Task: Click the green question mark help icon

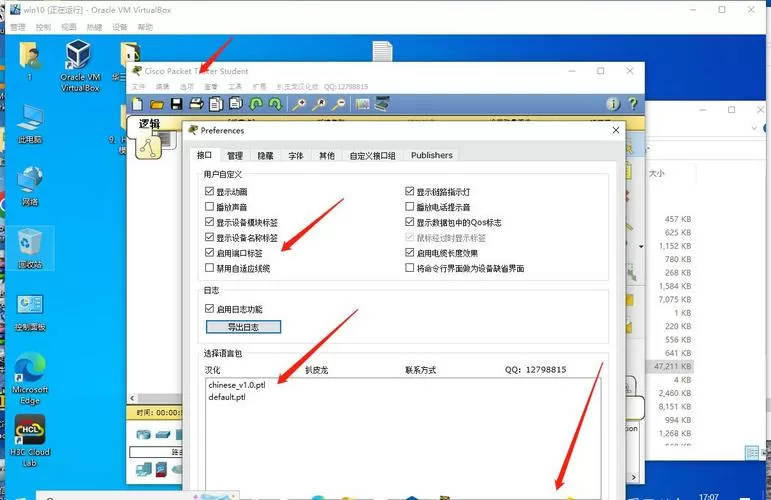Action: point(633,104)
